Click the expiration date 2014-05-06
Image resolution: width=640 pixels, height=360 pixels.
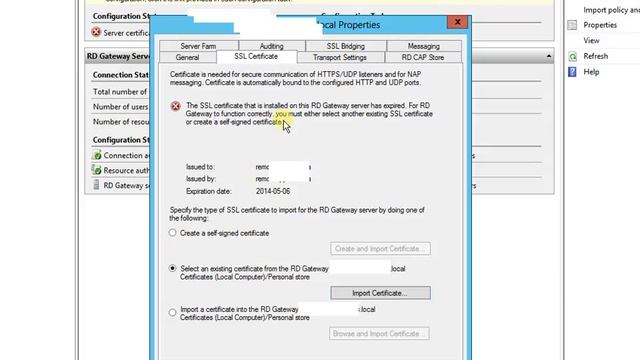273,191
